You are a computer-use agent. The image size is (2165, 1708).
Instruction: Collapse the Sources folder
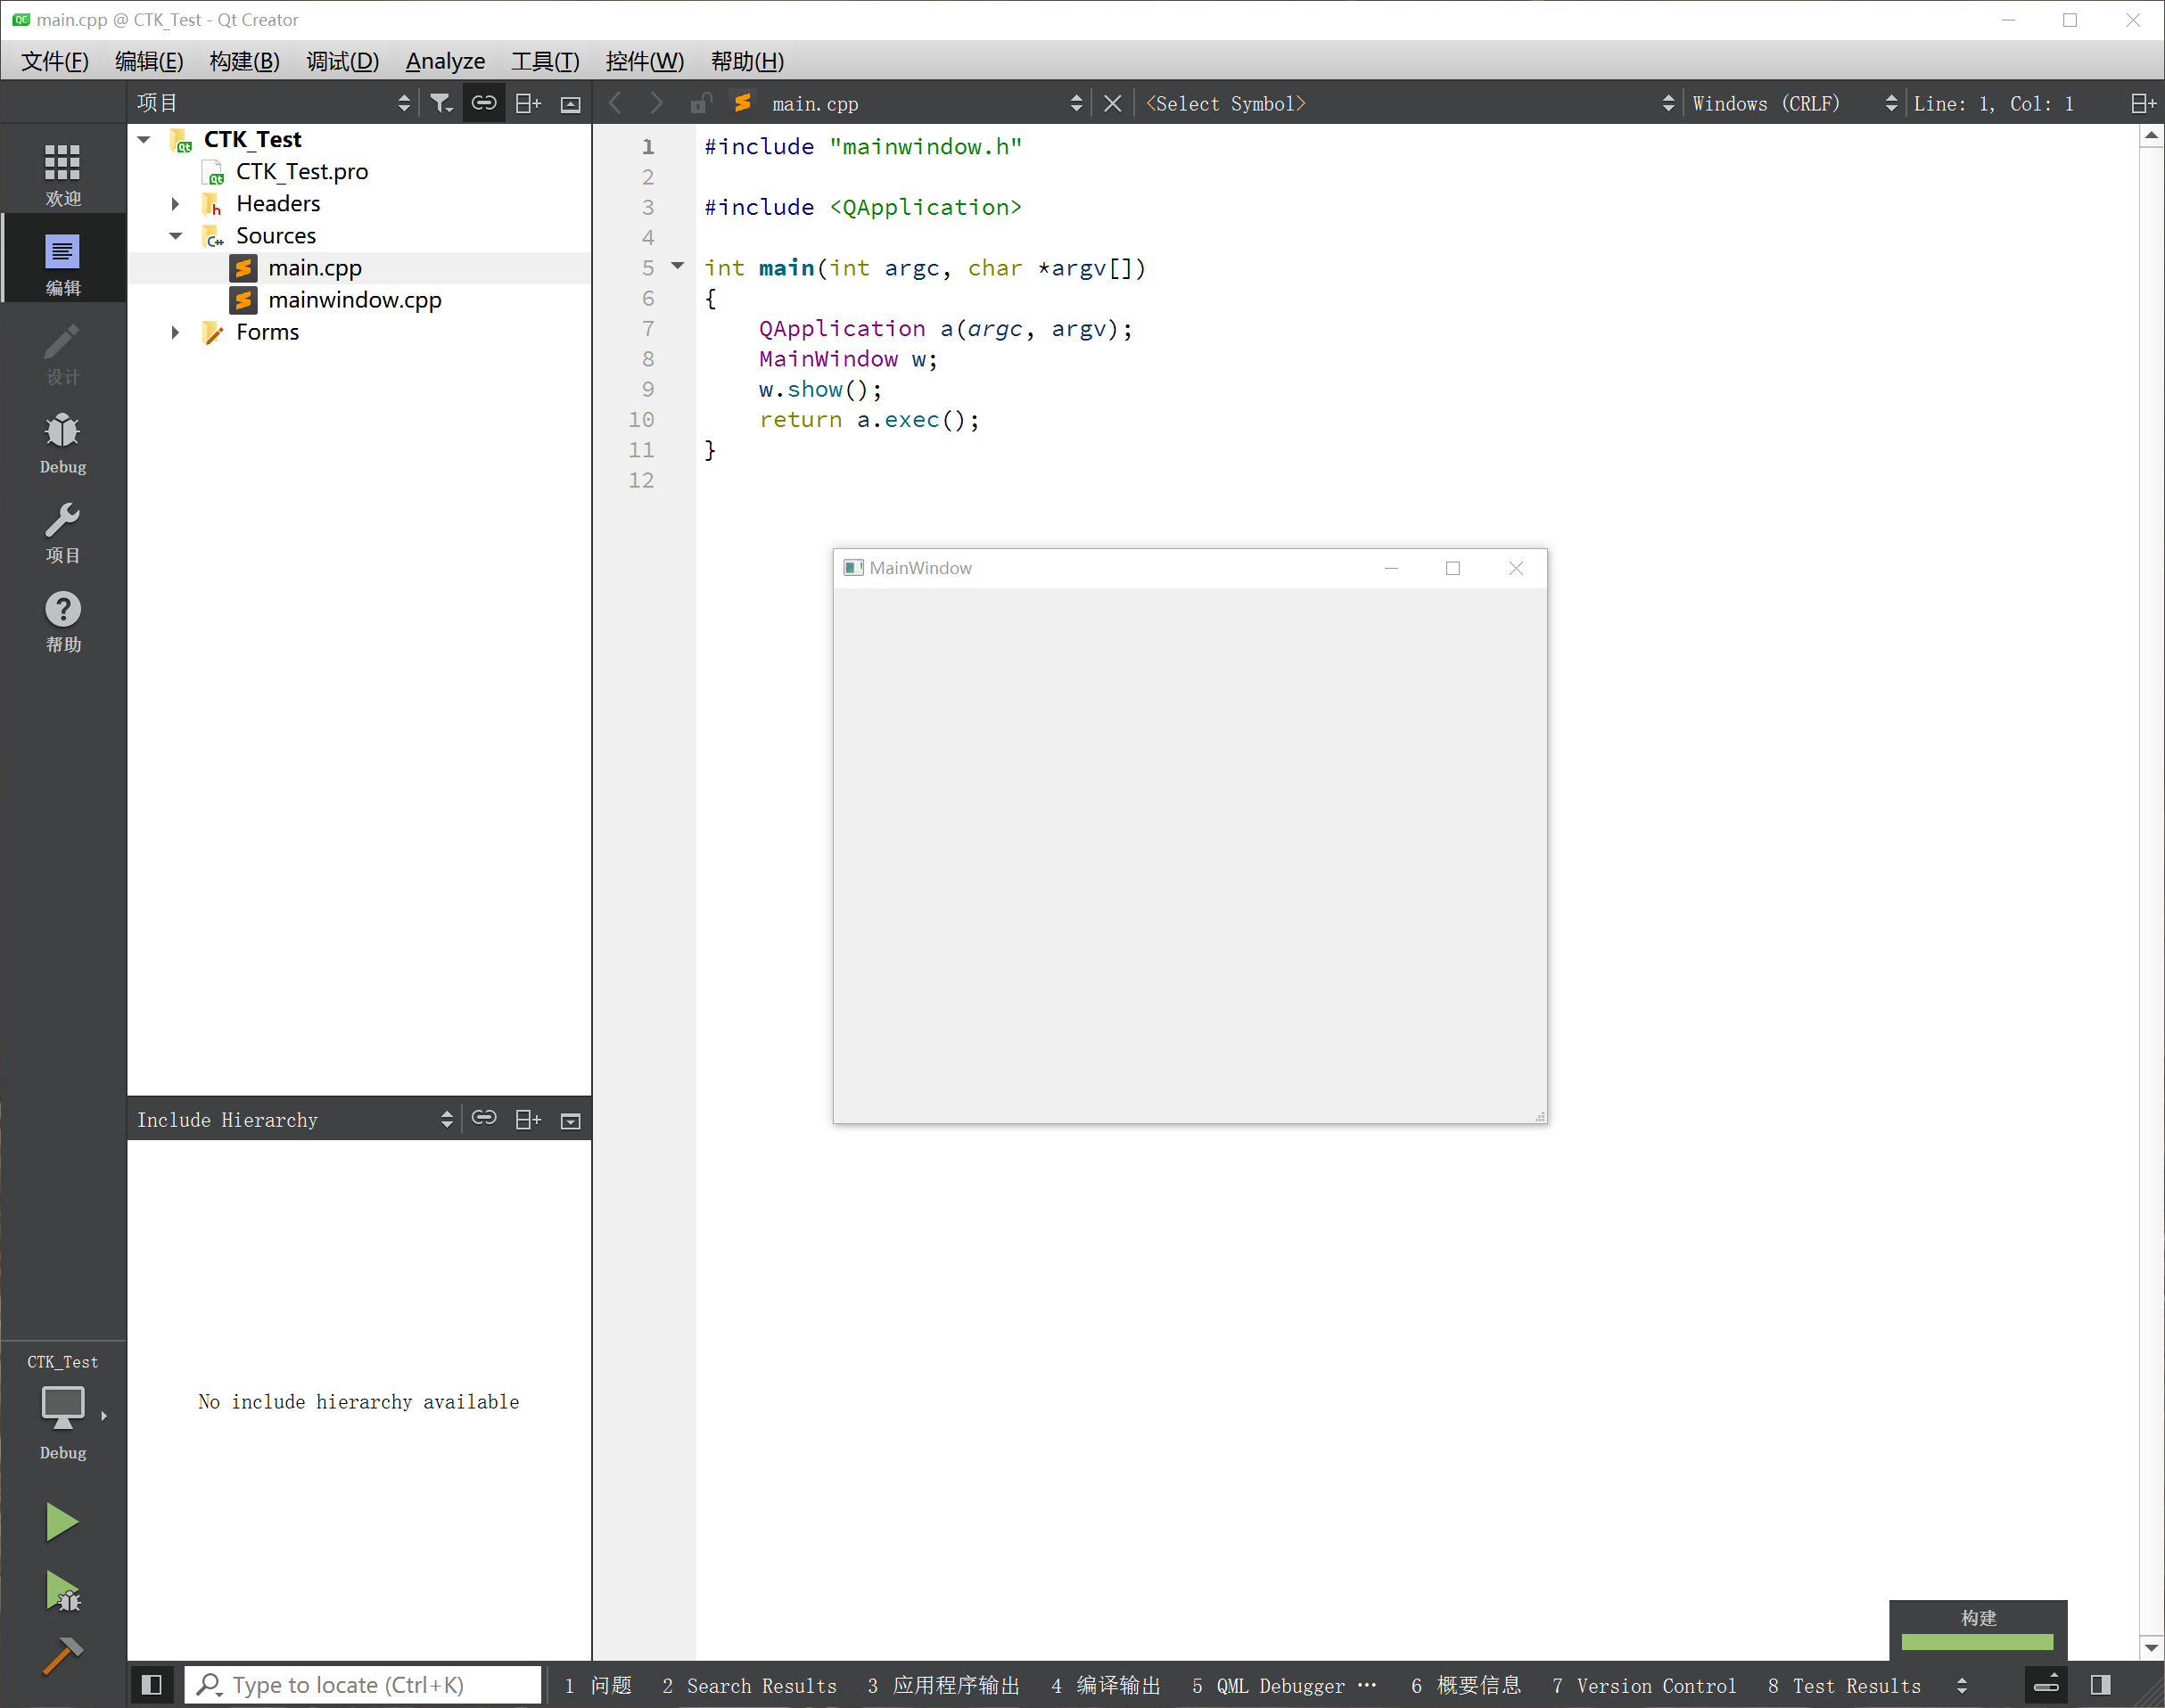[175, 236]
